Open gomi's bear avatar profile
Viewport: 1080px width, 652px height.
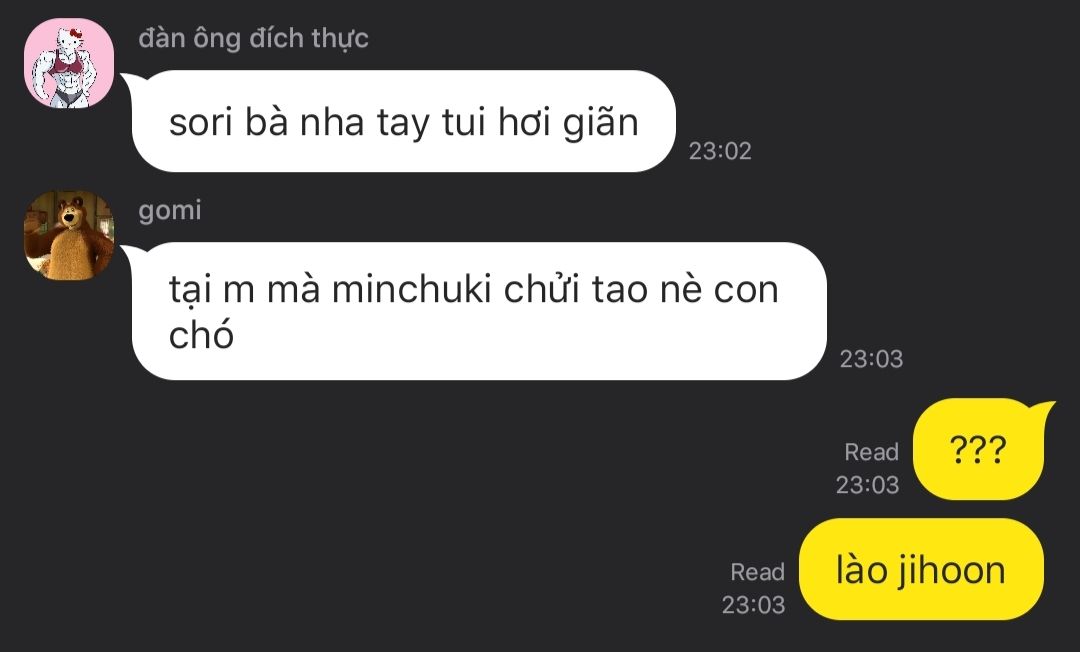69,235
